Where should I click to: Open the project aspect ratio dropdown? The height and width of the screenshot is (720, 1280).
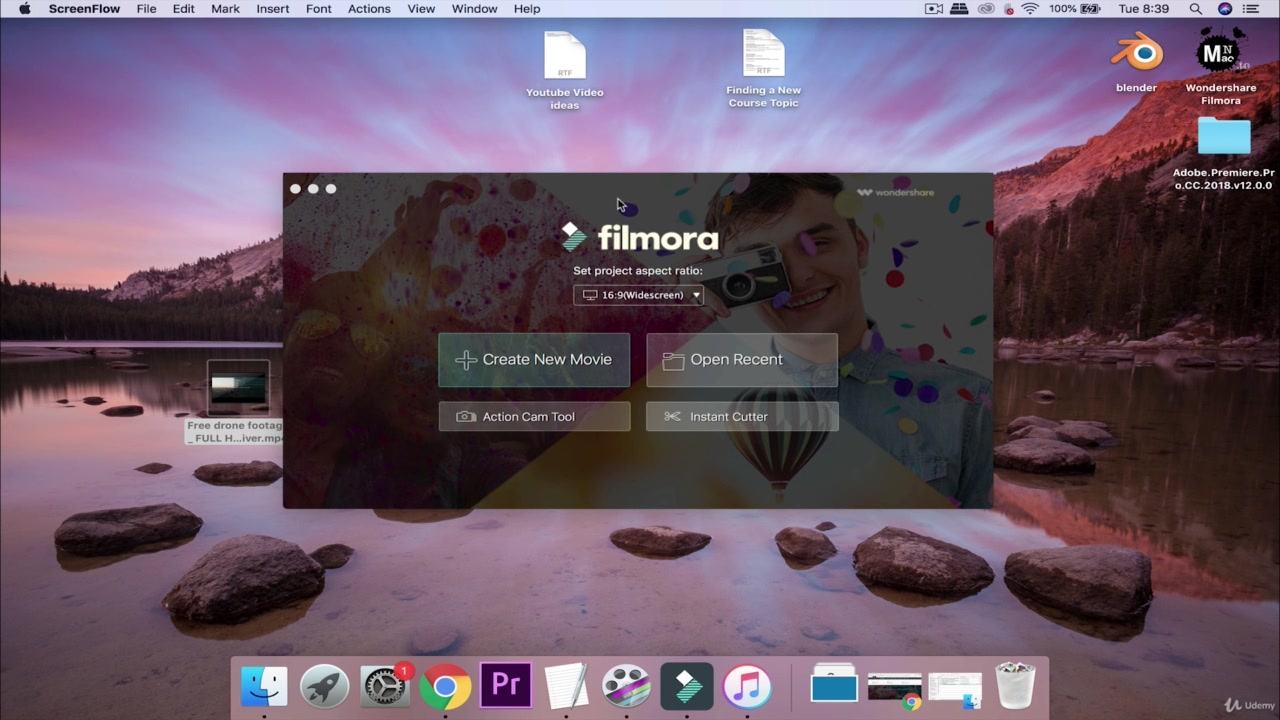click(x=639, y=295)
